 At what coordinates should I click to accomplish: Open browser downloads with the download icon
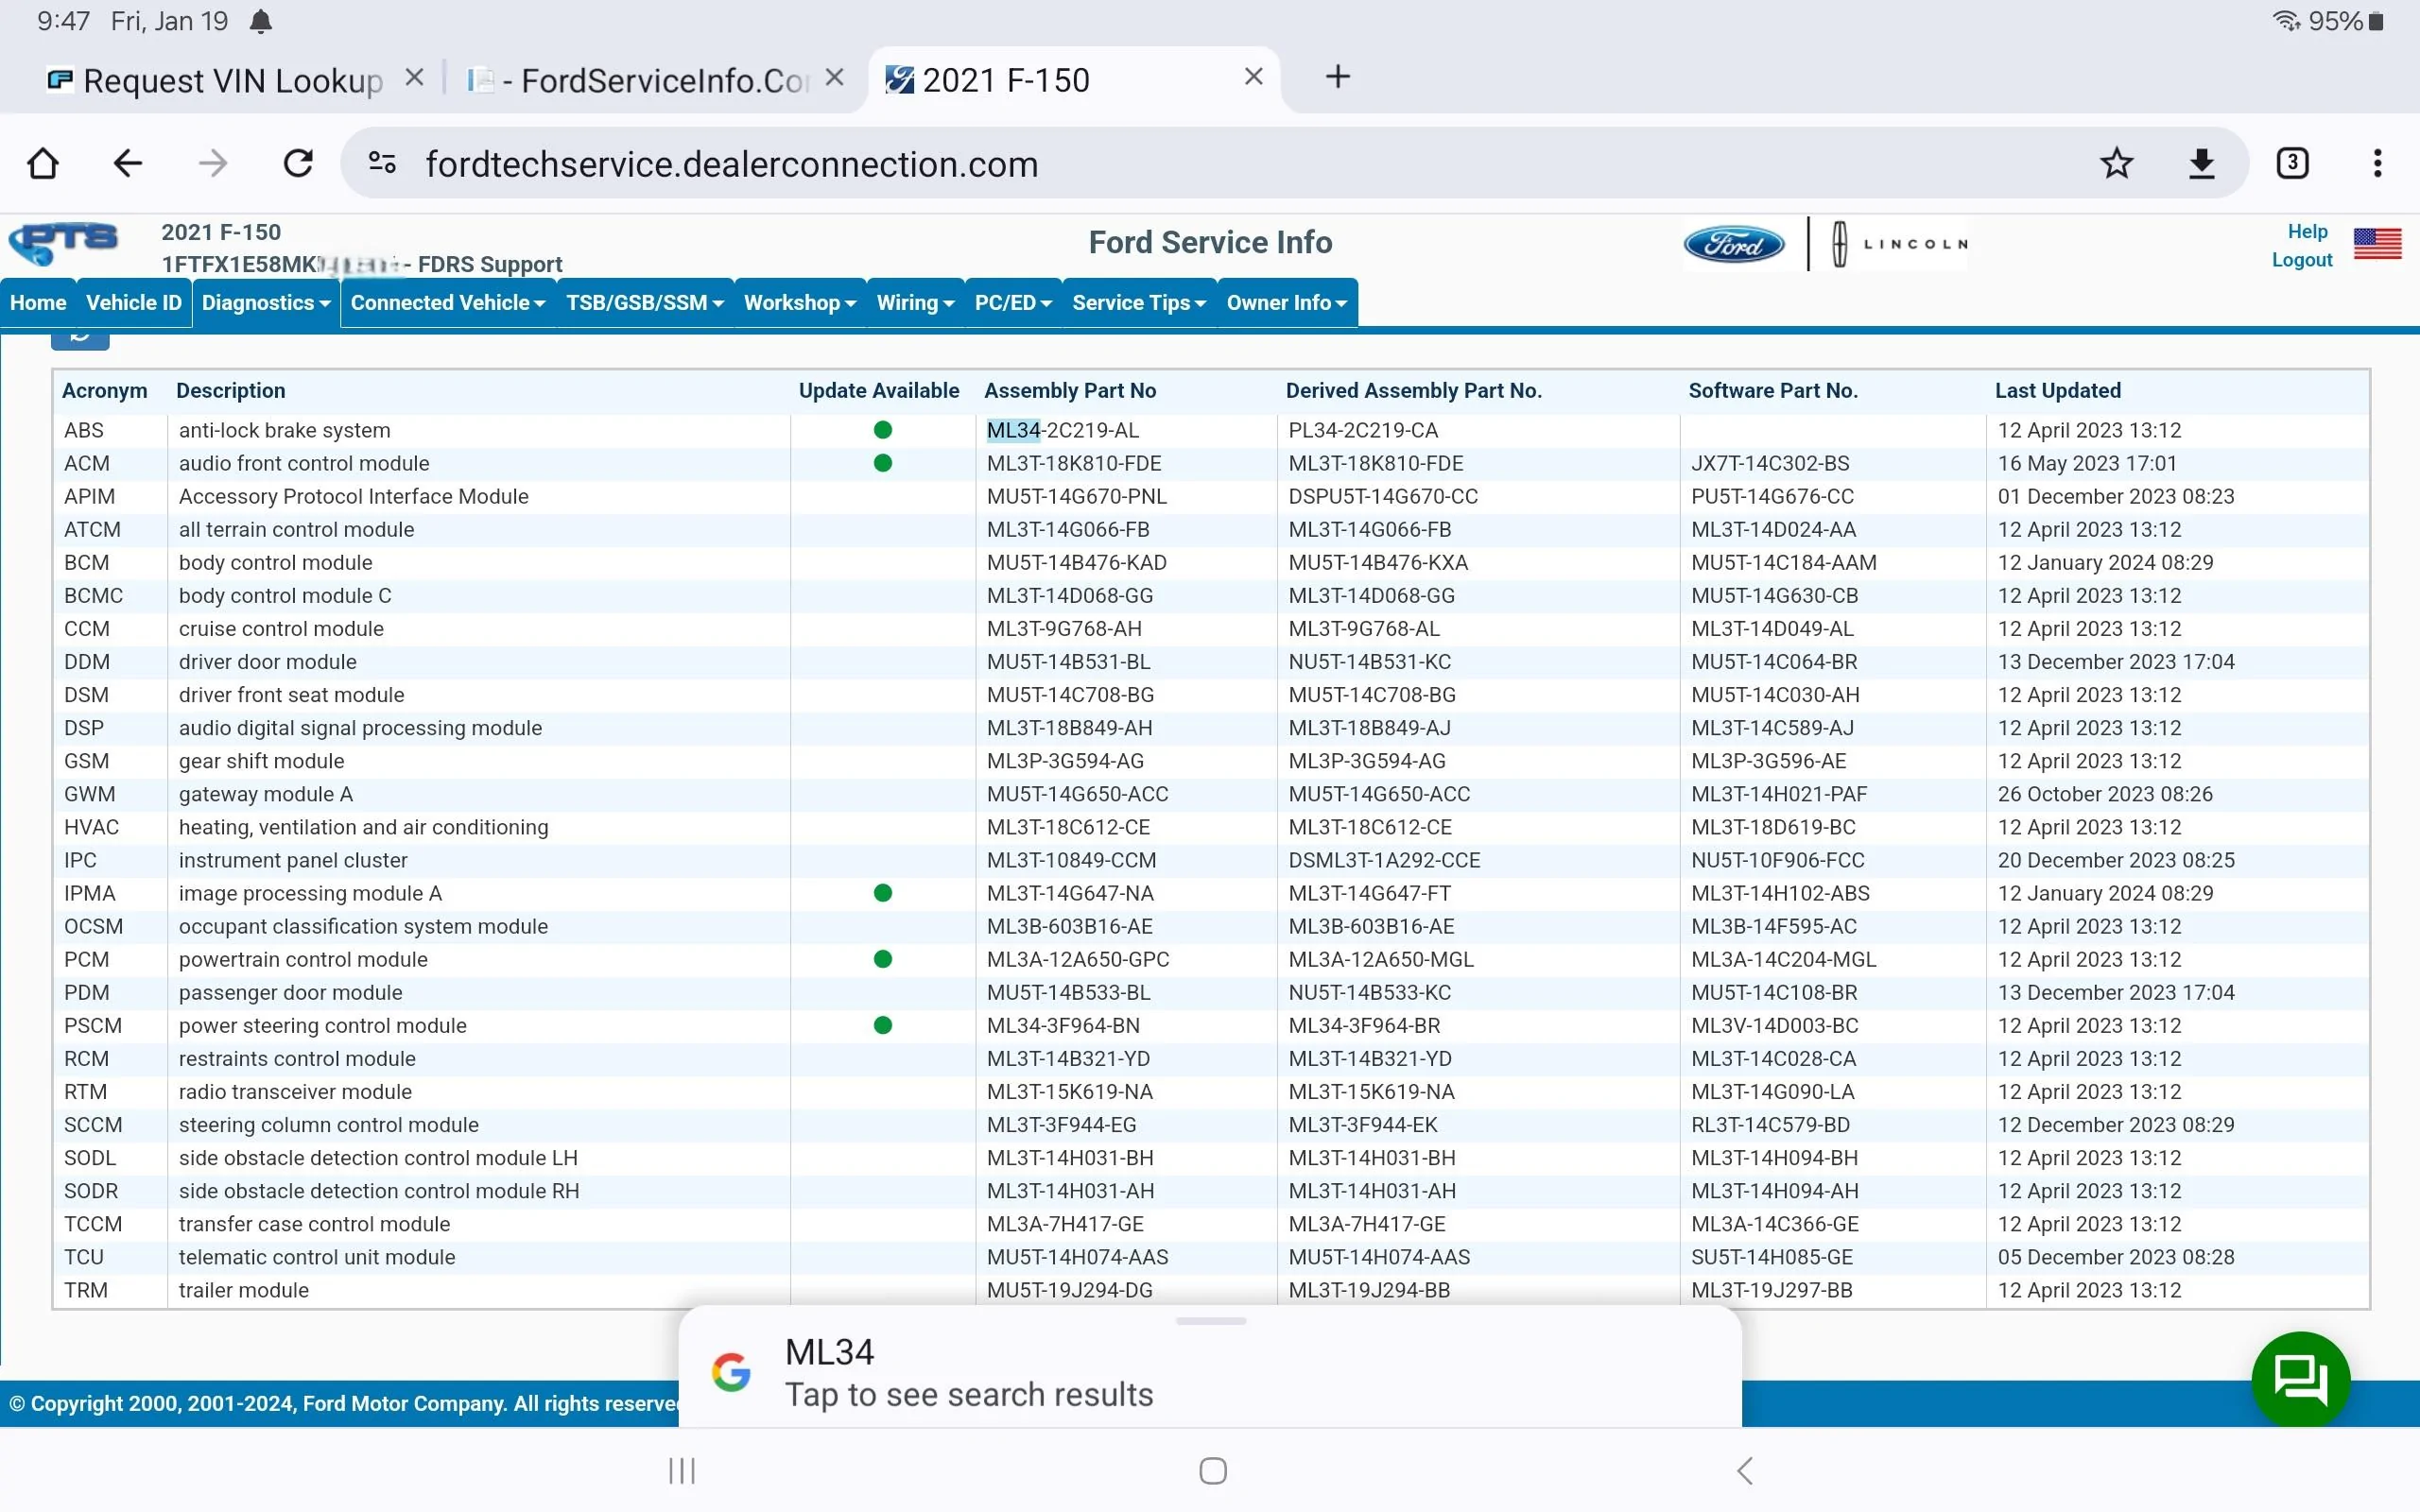(x=2202, y=162)
